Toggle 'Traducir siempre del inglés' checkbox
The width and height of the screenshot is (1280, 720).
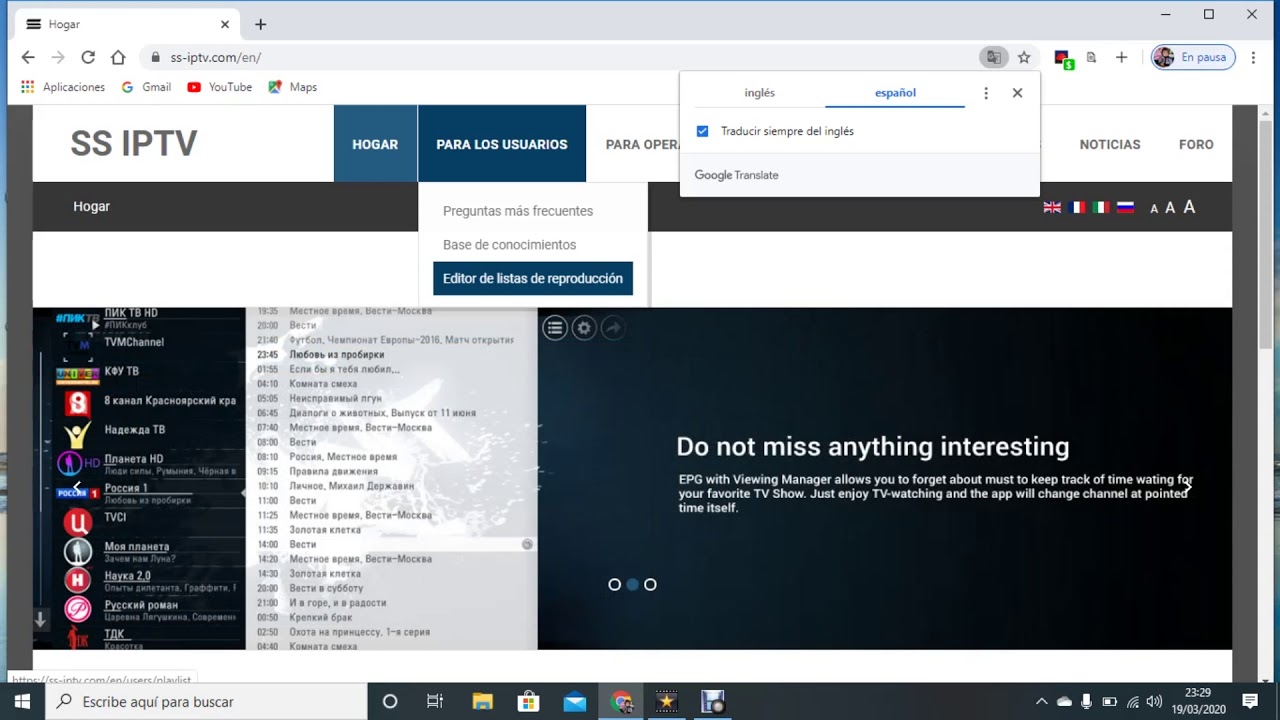tap(702, 131)
